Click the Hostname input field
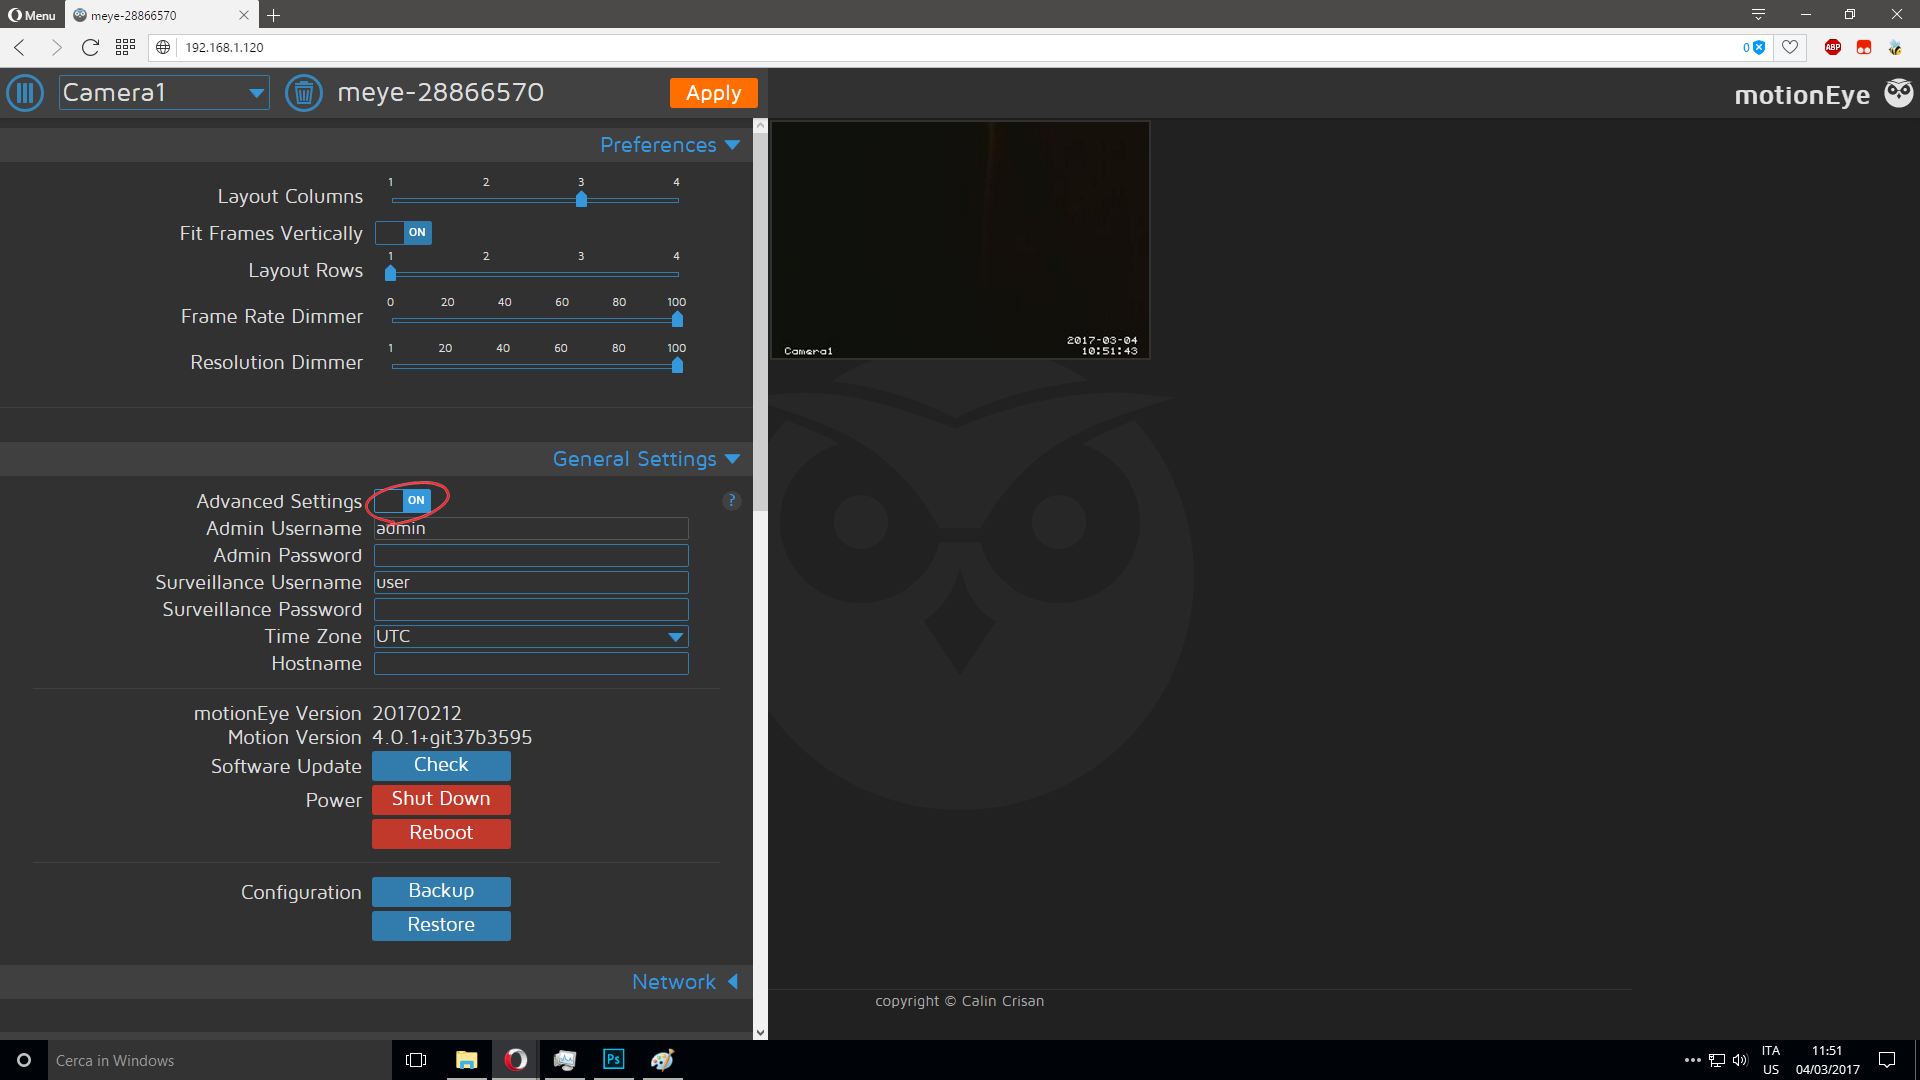The height and width of the screenshot is (1080, 1920). coord(531,664)
